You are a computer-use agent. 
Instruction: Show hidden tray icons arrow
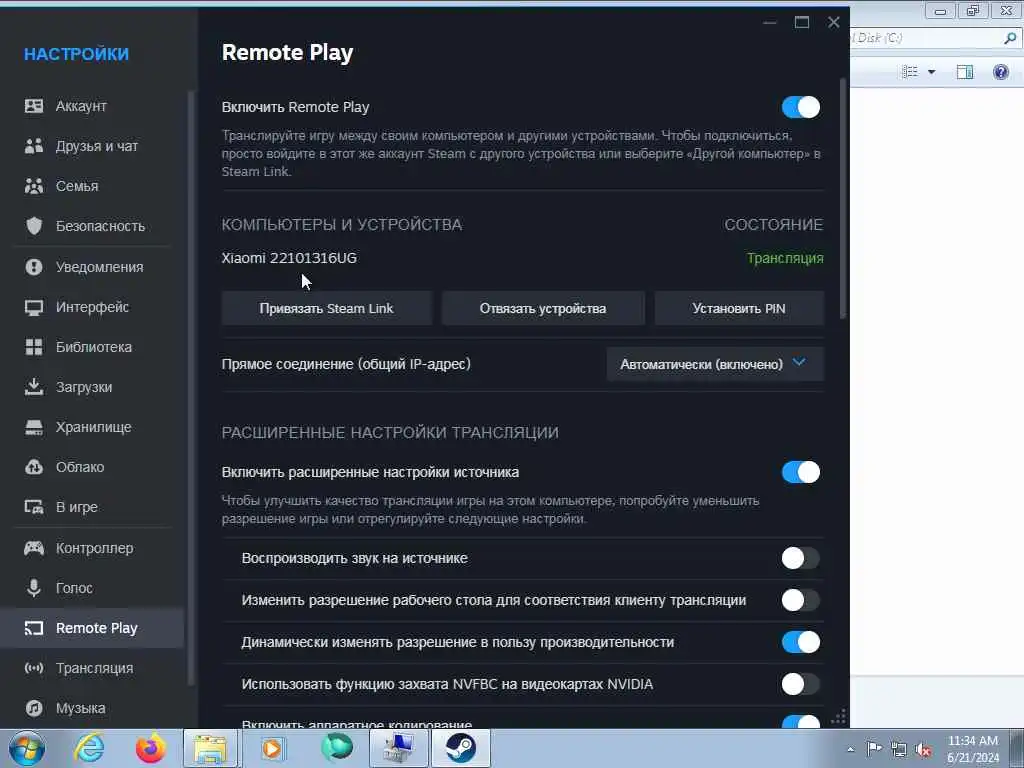pyautogui.click(x=850, y=750)
